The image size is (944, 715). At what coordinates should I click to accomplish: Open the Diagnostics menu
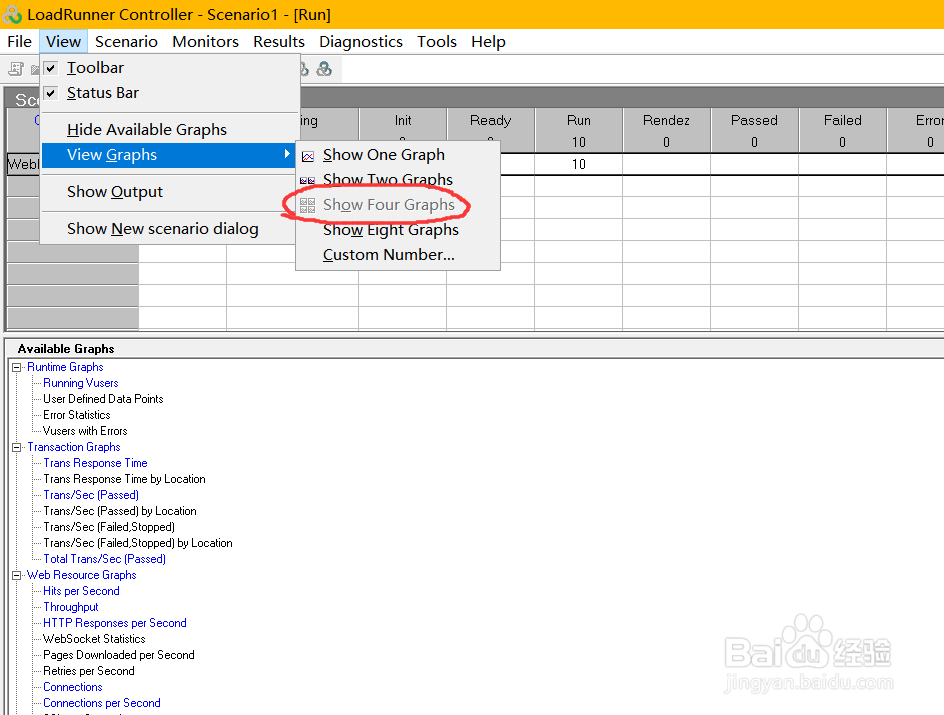click(361, 42)
